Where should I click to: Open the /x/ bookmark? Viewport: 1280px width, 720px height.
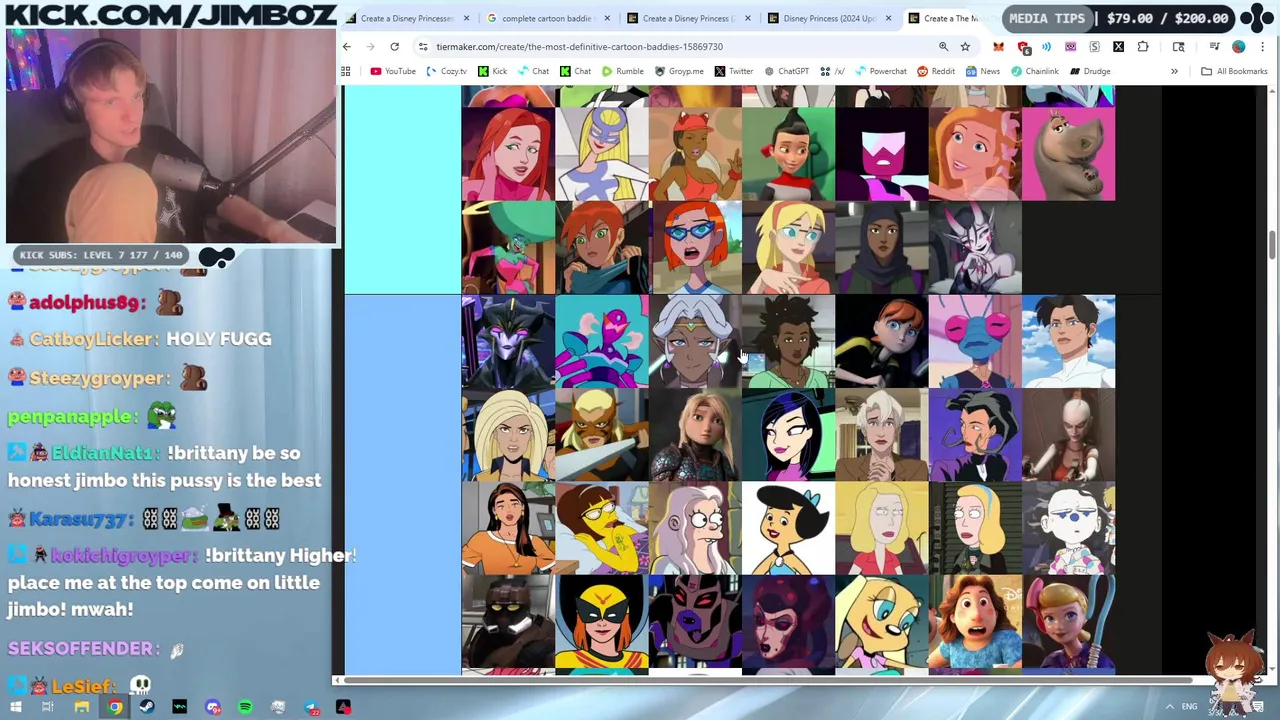pos(832,71)
